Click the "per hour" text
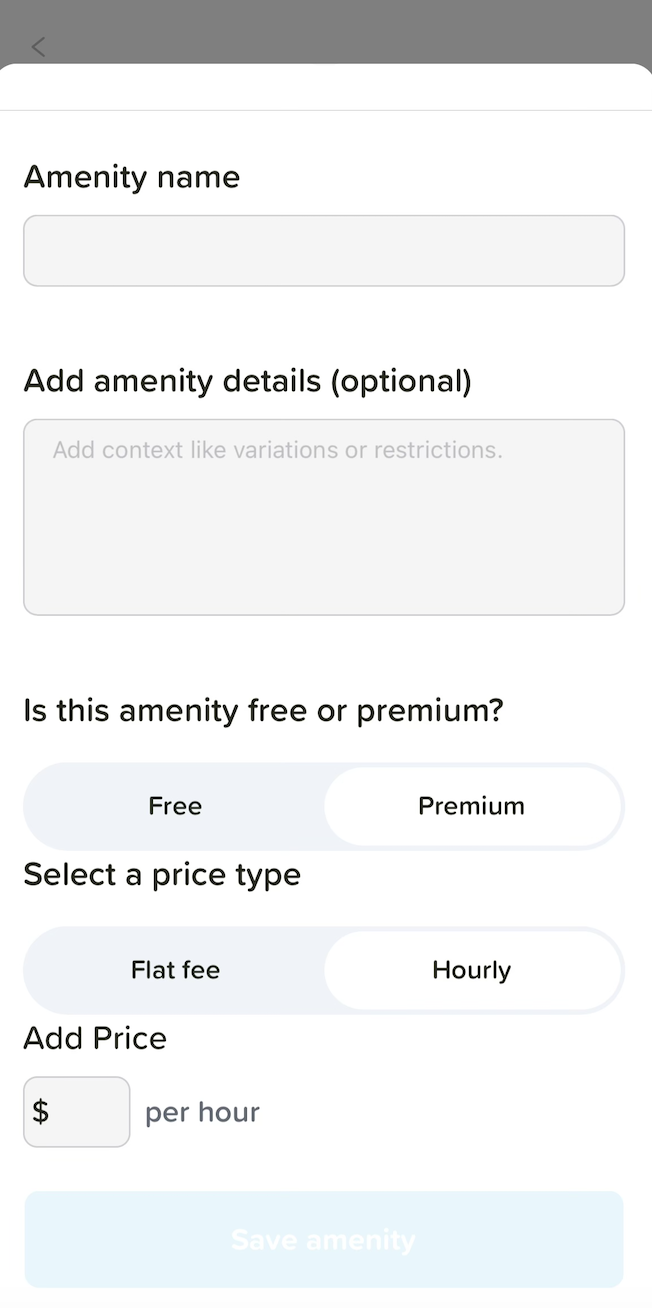Image resolution: width=652 pixels, height=1308 pixels. [x=202, y=1112]
